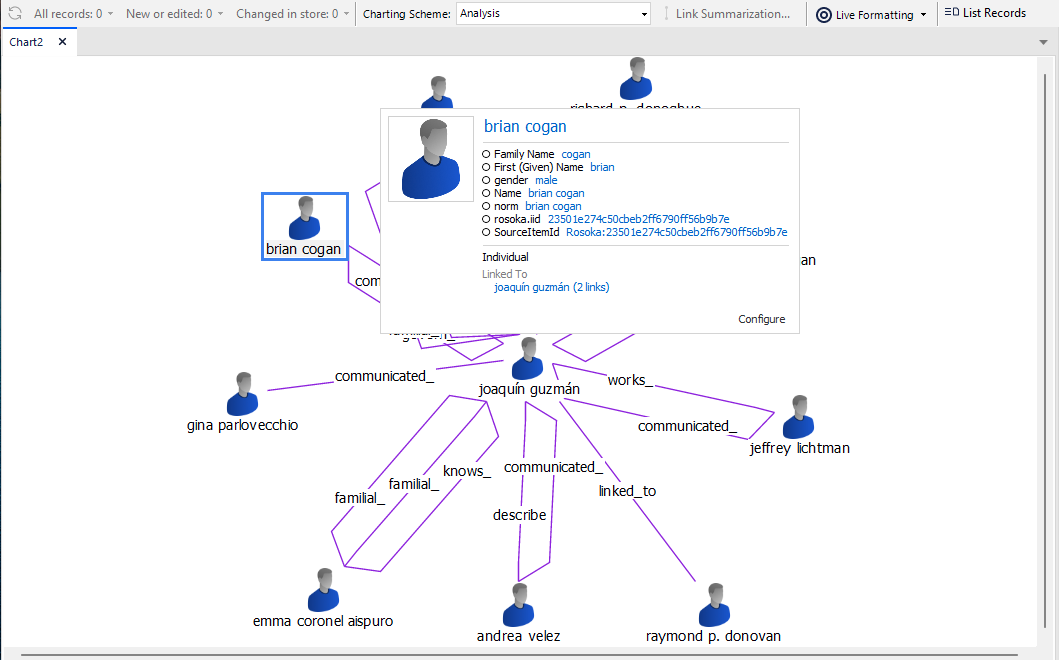This screenshot has height=660, width=1059.
Task: Open joaquín guzmán (2 links) link
Action: (552, 287)
